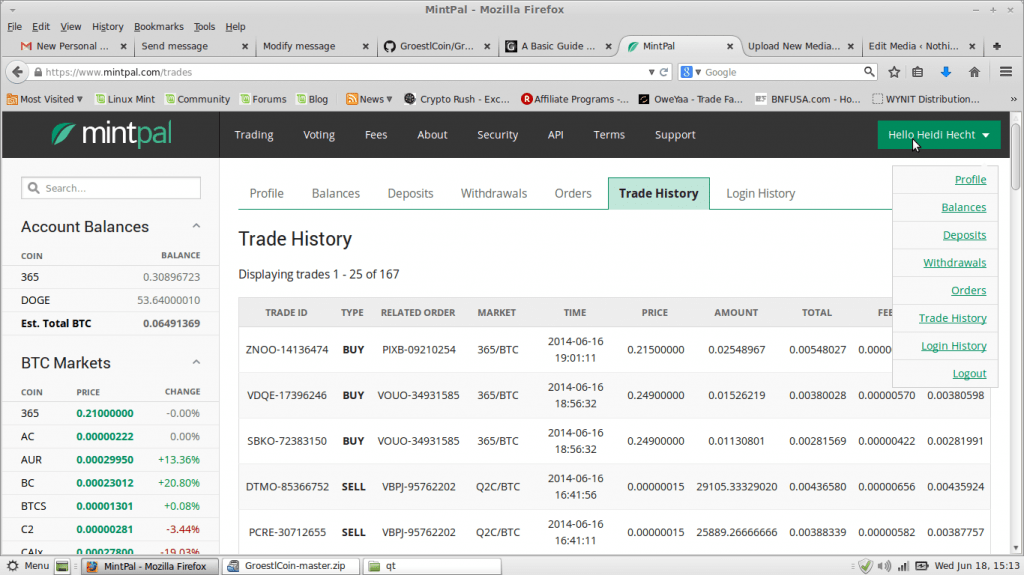Viewport: 1024px width, 575px height.
Task: Click the coin Search field
Action: (111, 188)
